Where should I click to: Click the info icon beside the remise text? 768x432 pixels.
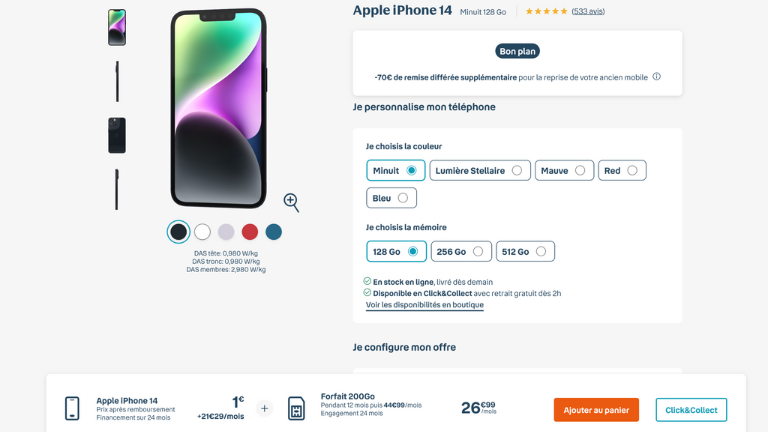pyautogui.click(x=657, y=76)
